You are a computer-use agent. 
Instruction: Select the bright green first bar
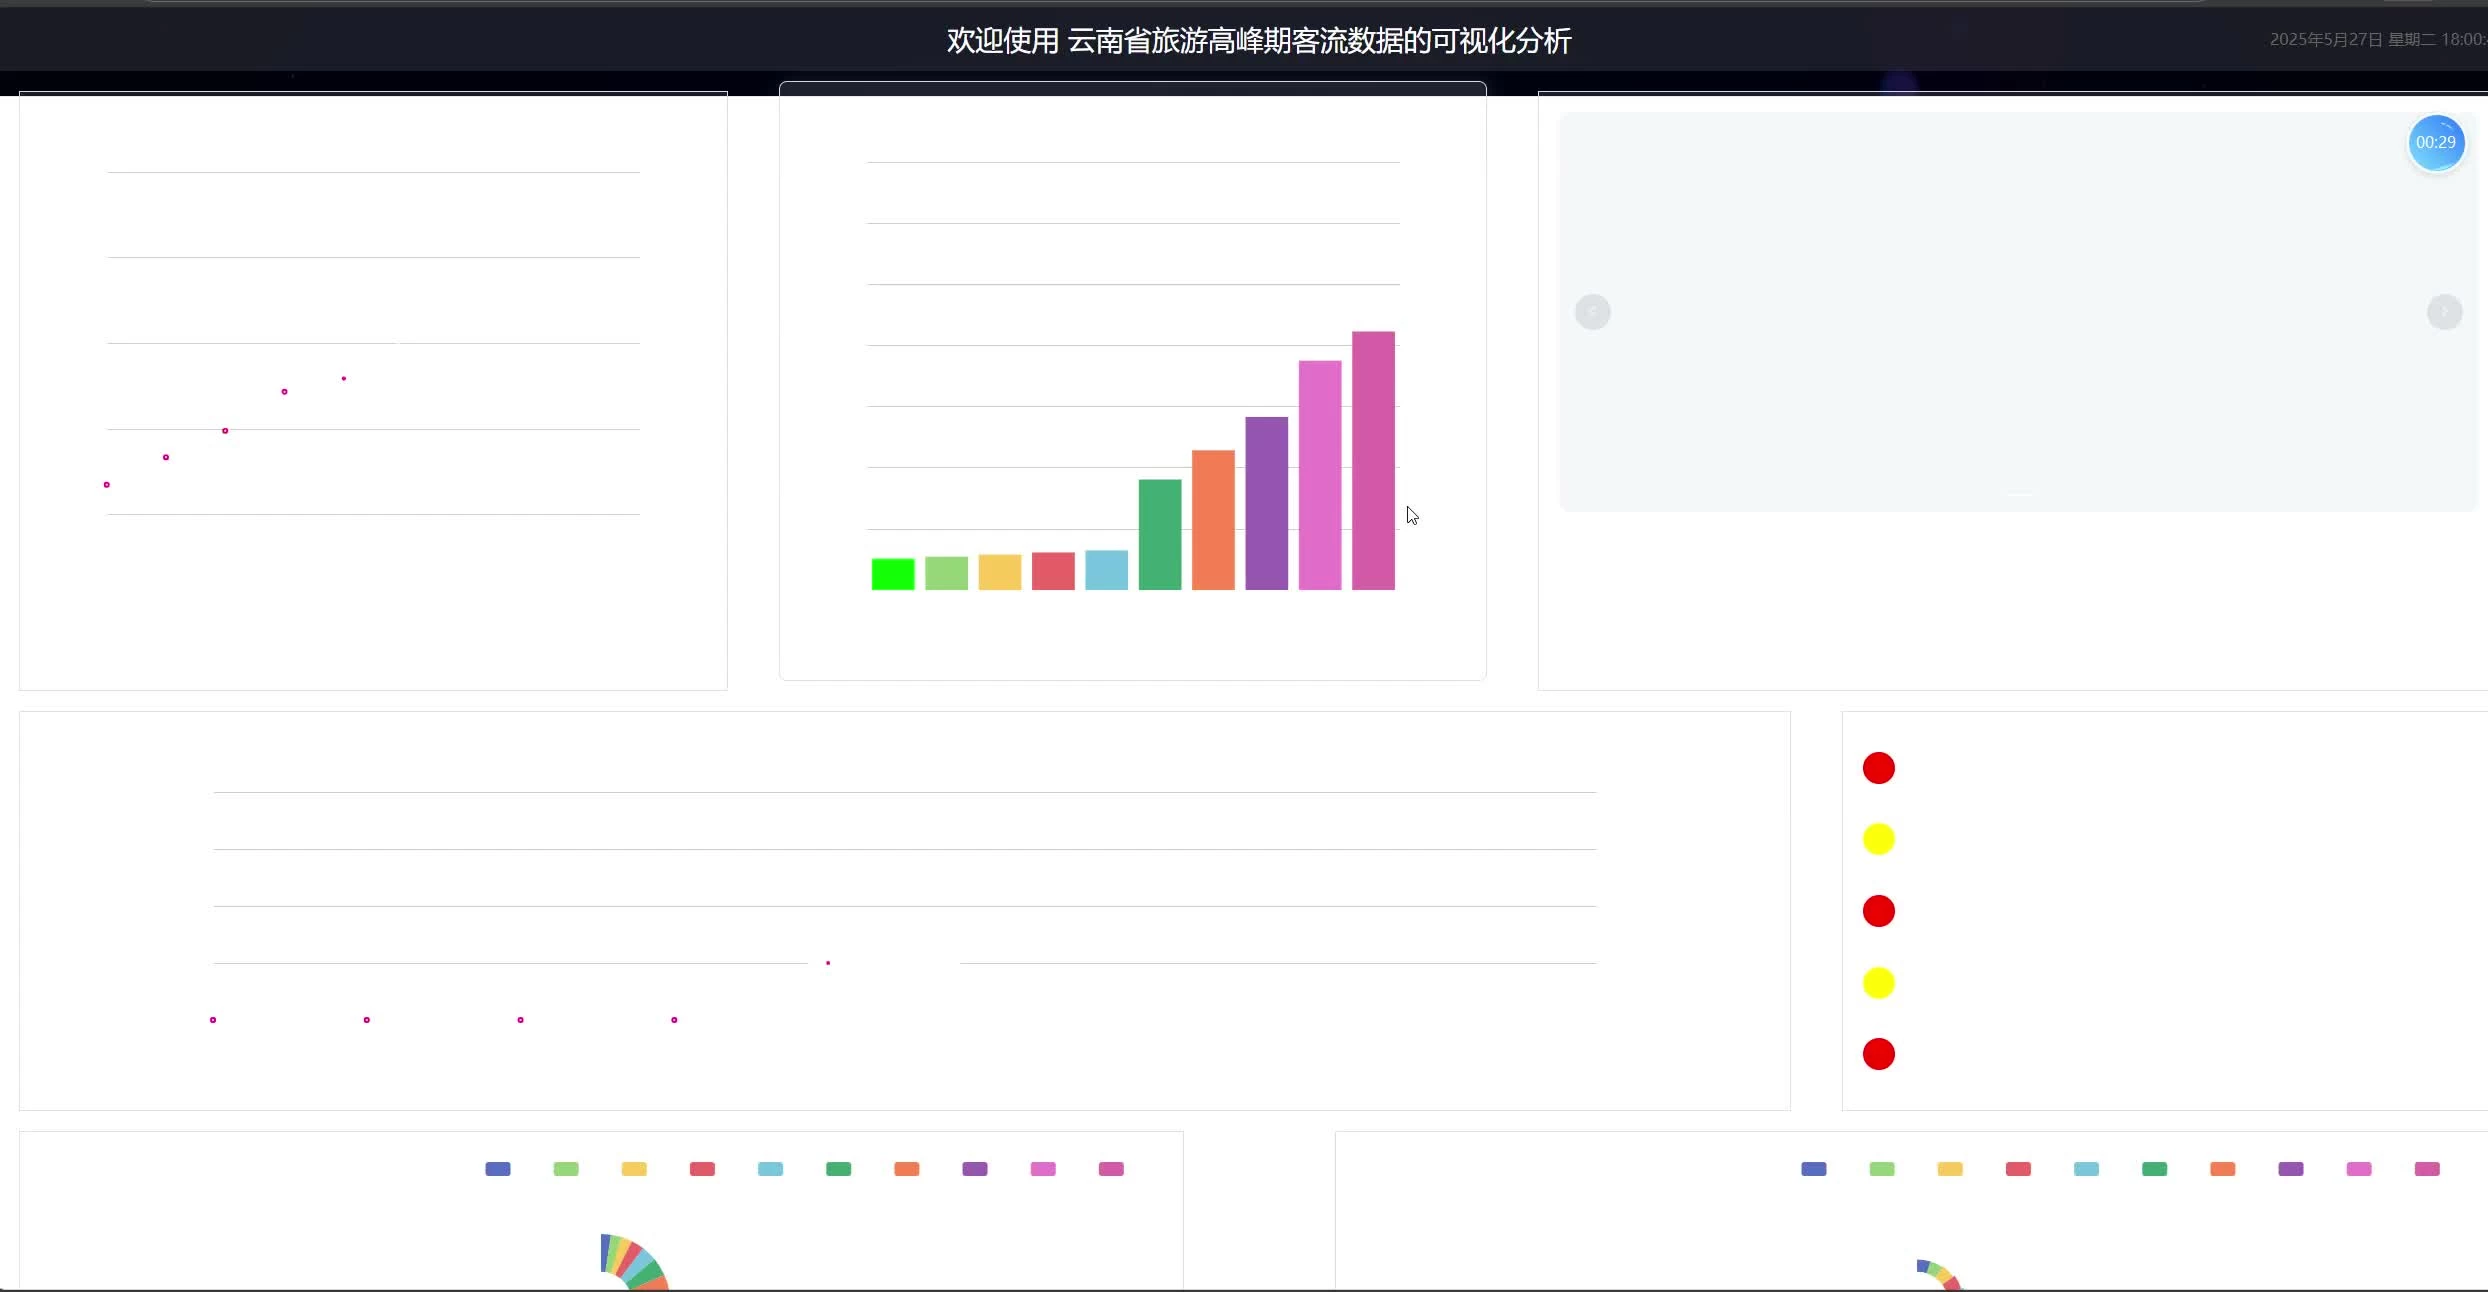[x=892, y=574]
